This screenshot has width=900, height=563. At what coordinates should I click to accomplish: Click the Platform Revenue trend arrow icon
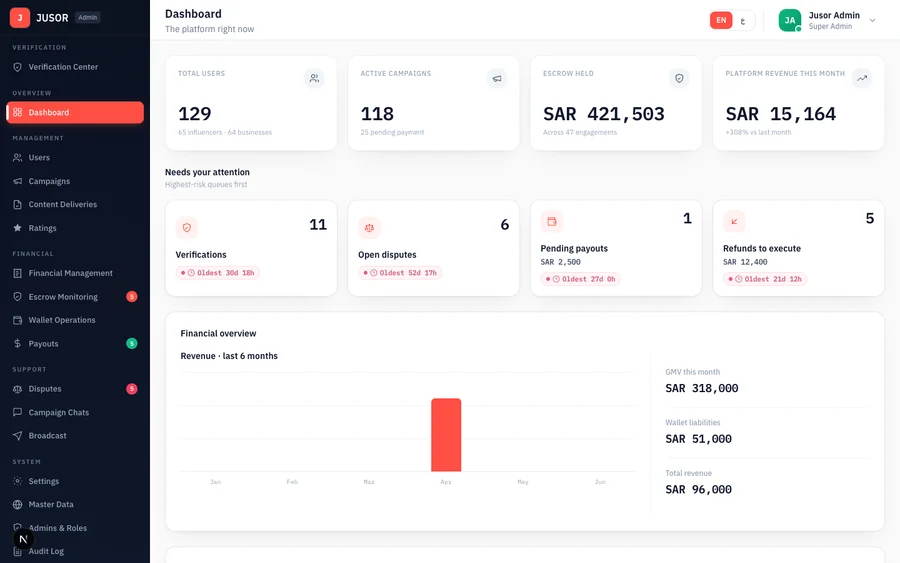(x=862, y=78)
